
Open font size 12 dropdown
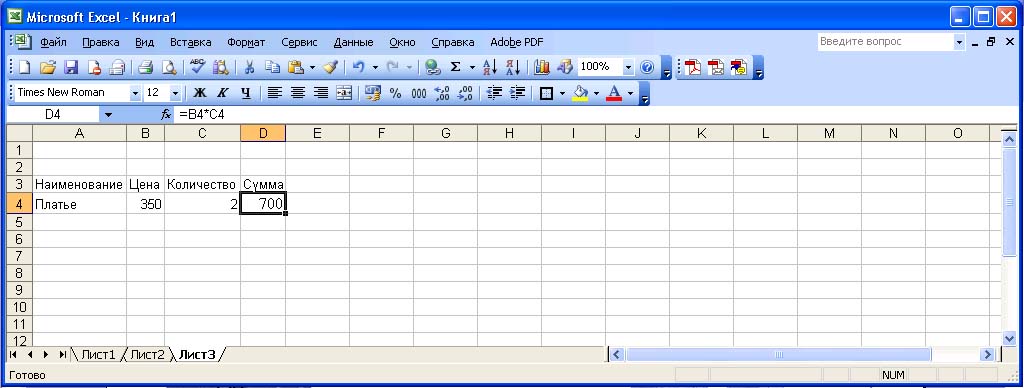(x=174, y=93)
